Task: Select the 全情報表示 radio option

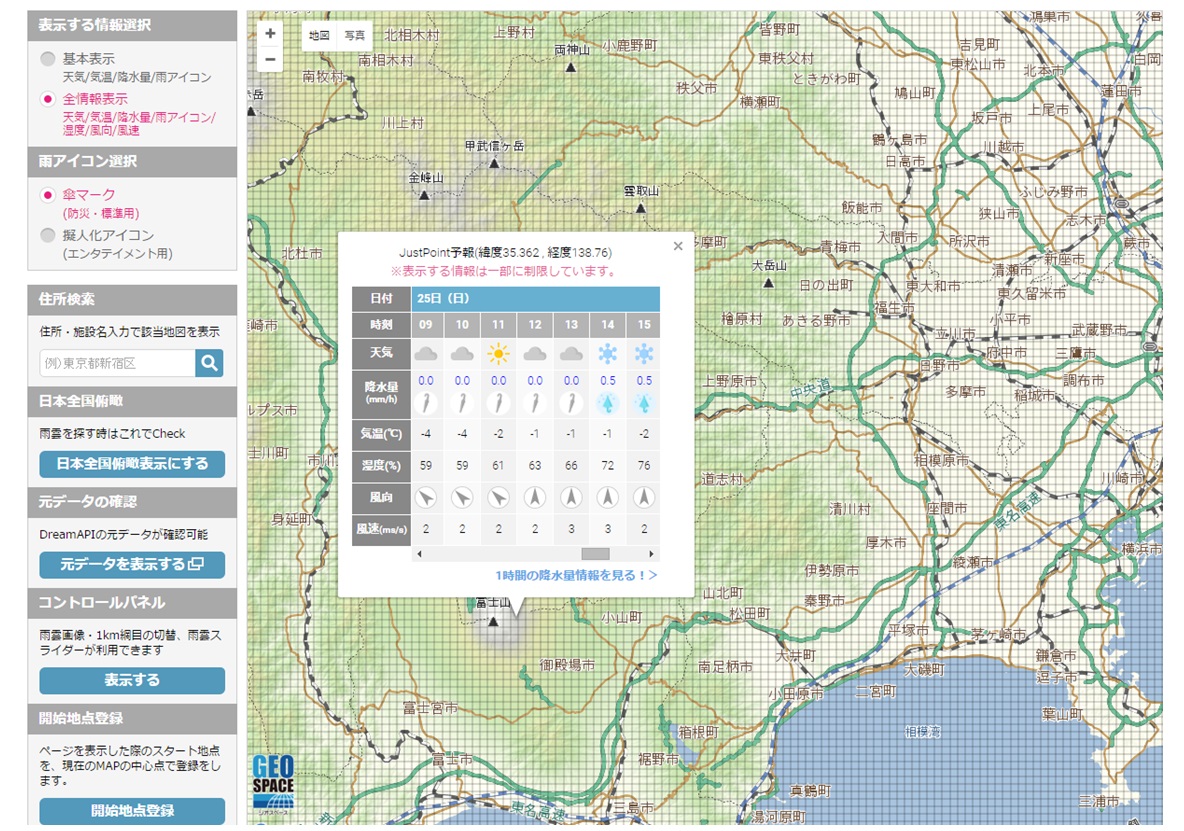Action: tap(48, 99)
